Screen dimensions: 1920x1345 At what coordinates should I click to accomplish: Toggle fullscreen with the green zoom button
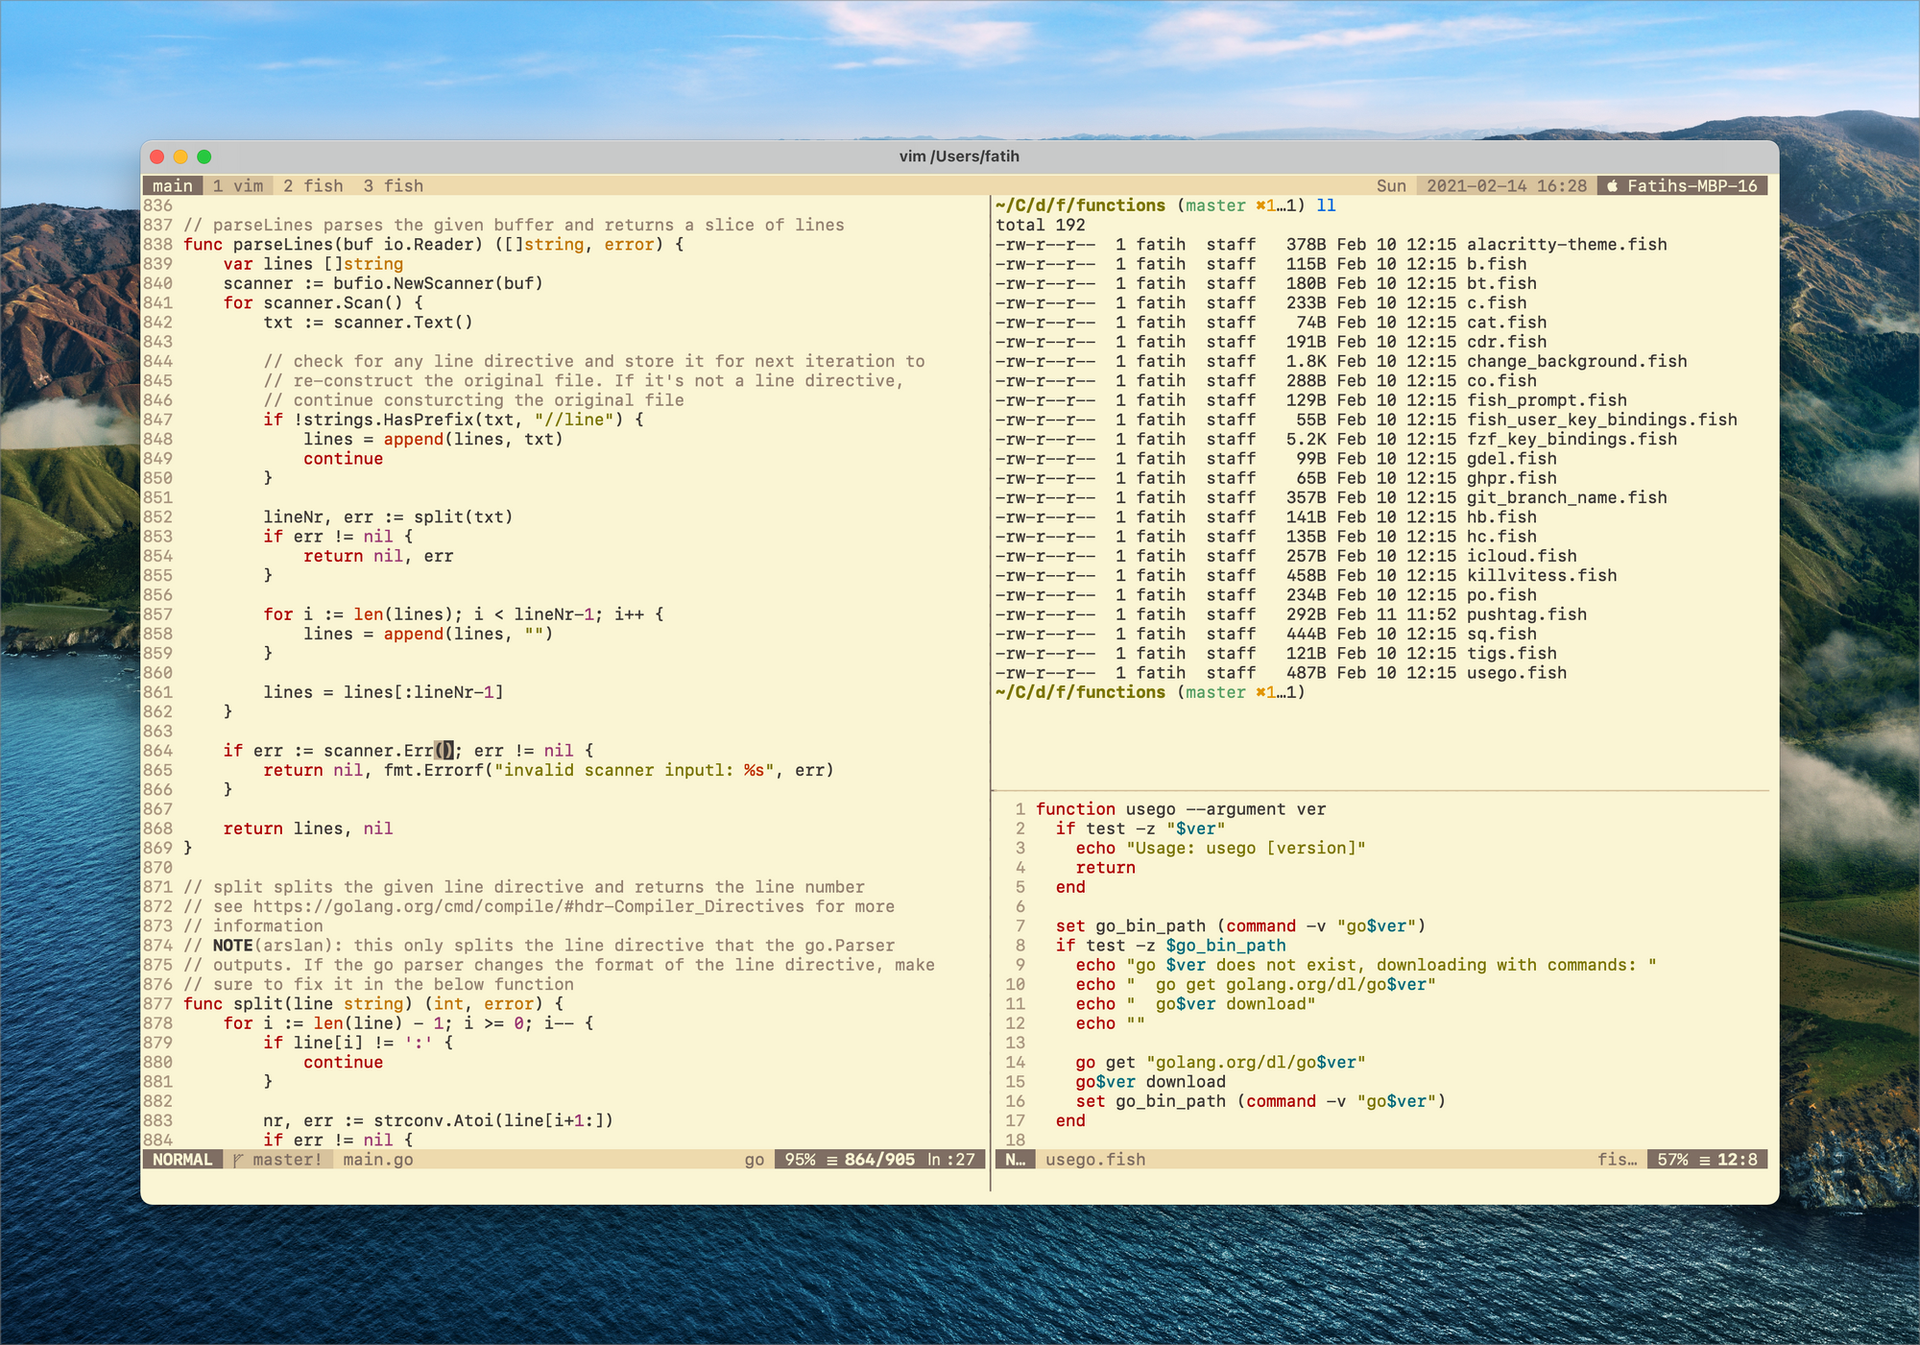click(x=204, y=156)
